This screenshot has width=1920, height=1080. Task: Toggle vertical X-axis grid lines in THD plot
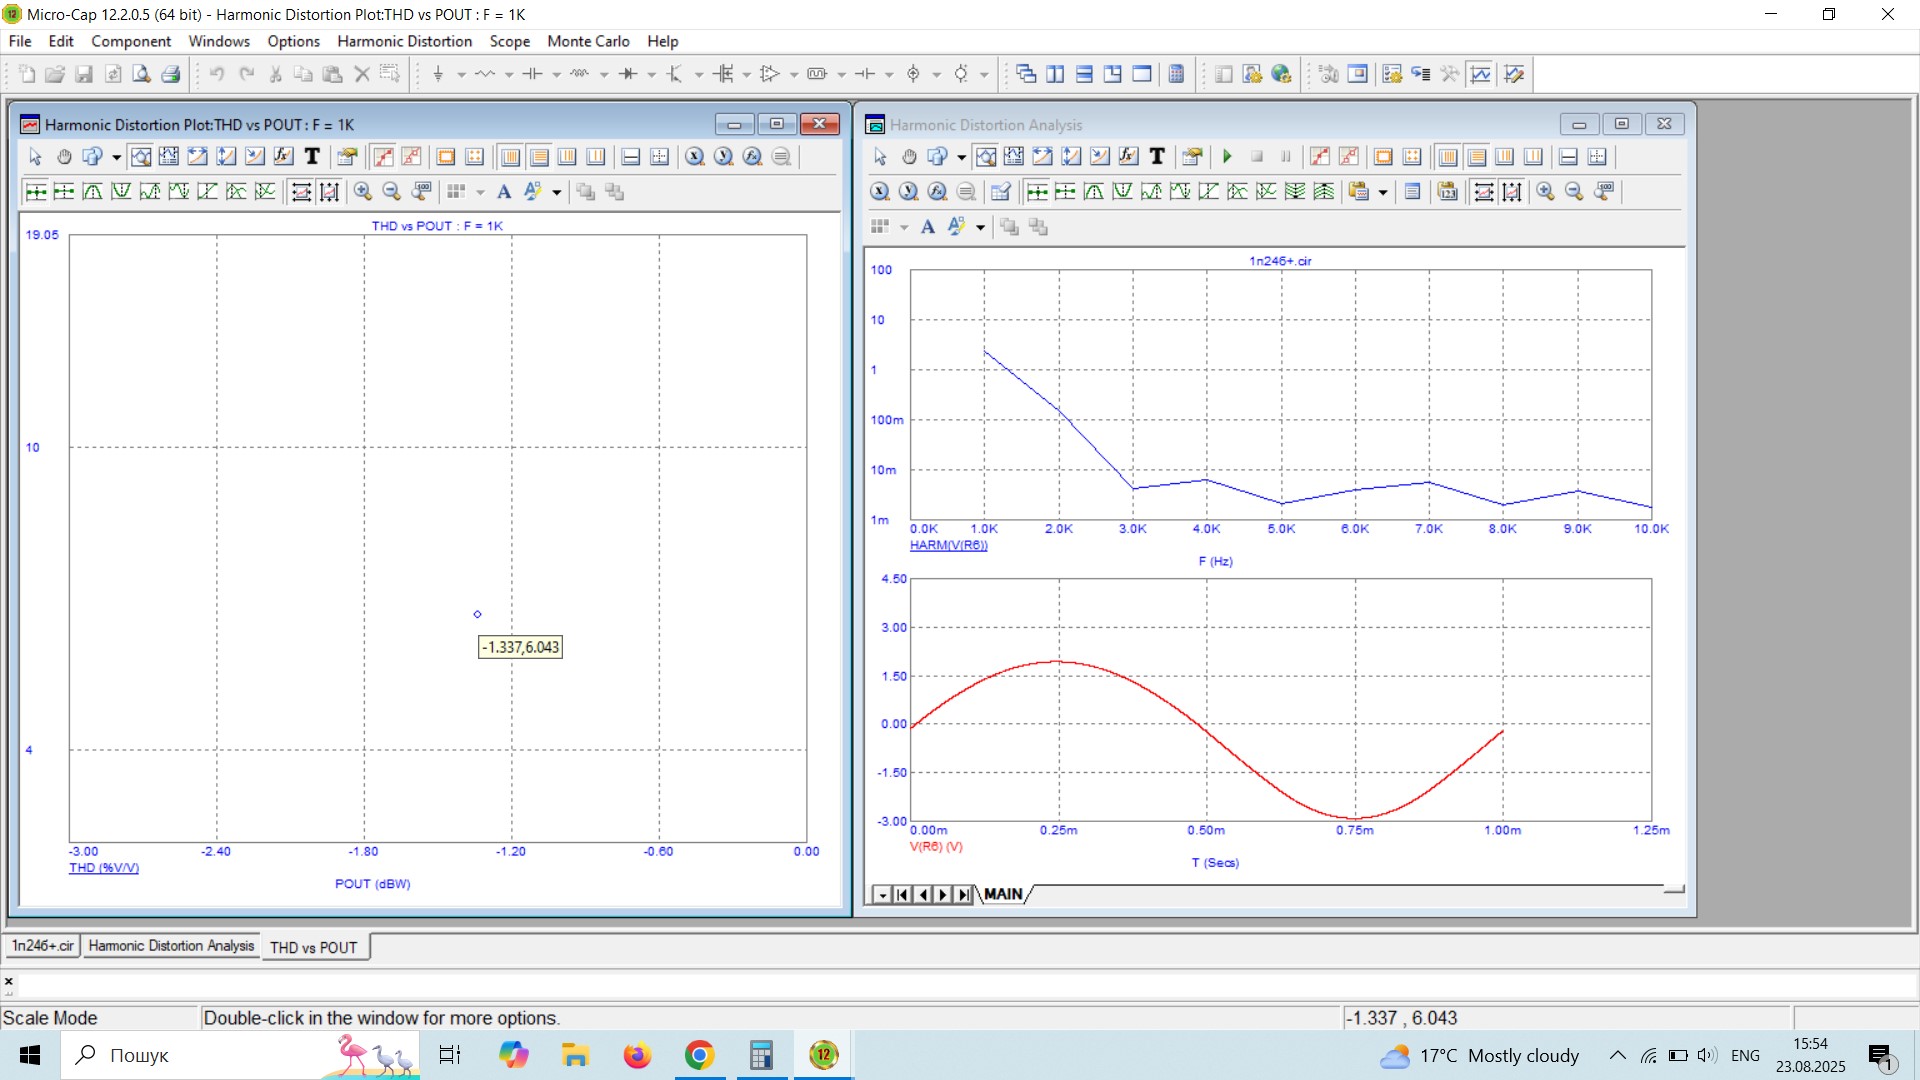[x=510, y=157]
